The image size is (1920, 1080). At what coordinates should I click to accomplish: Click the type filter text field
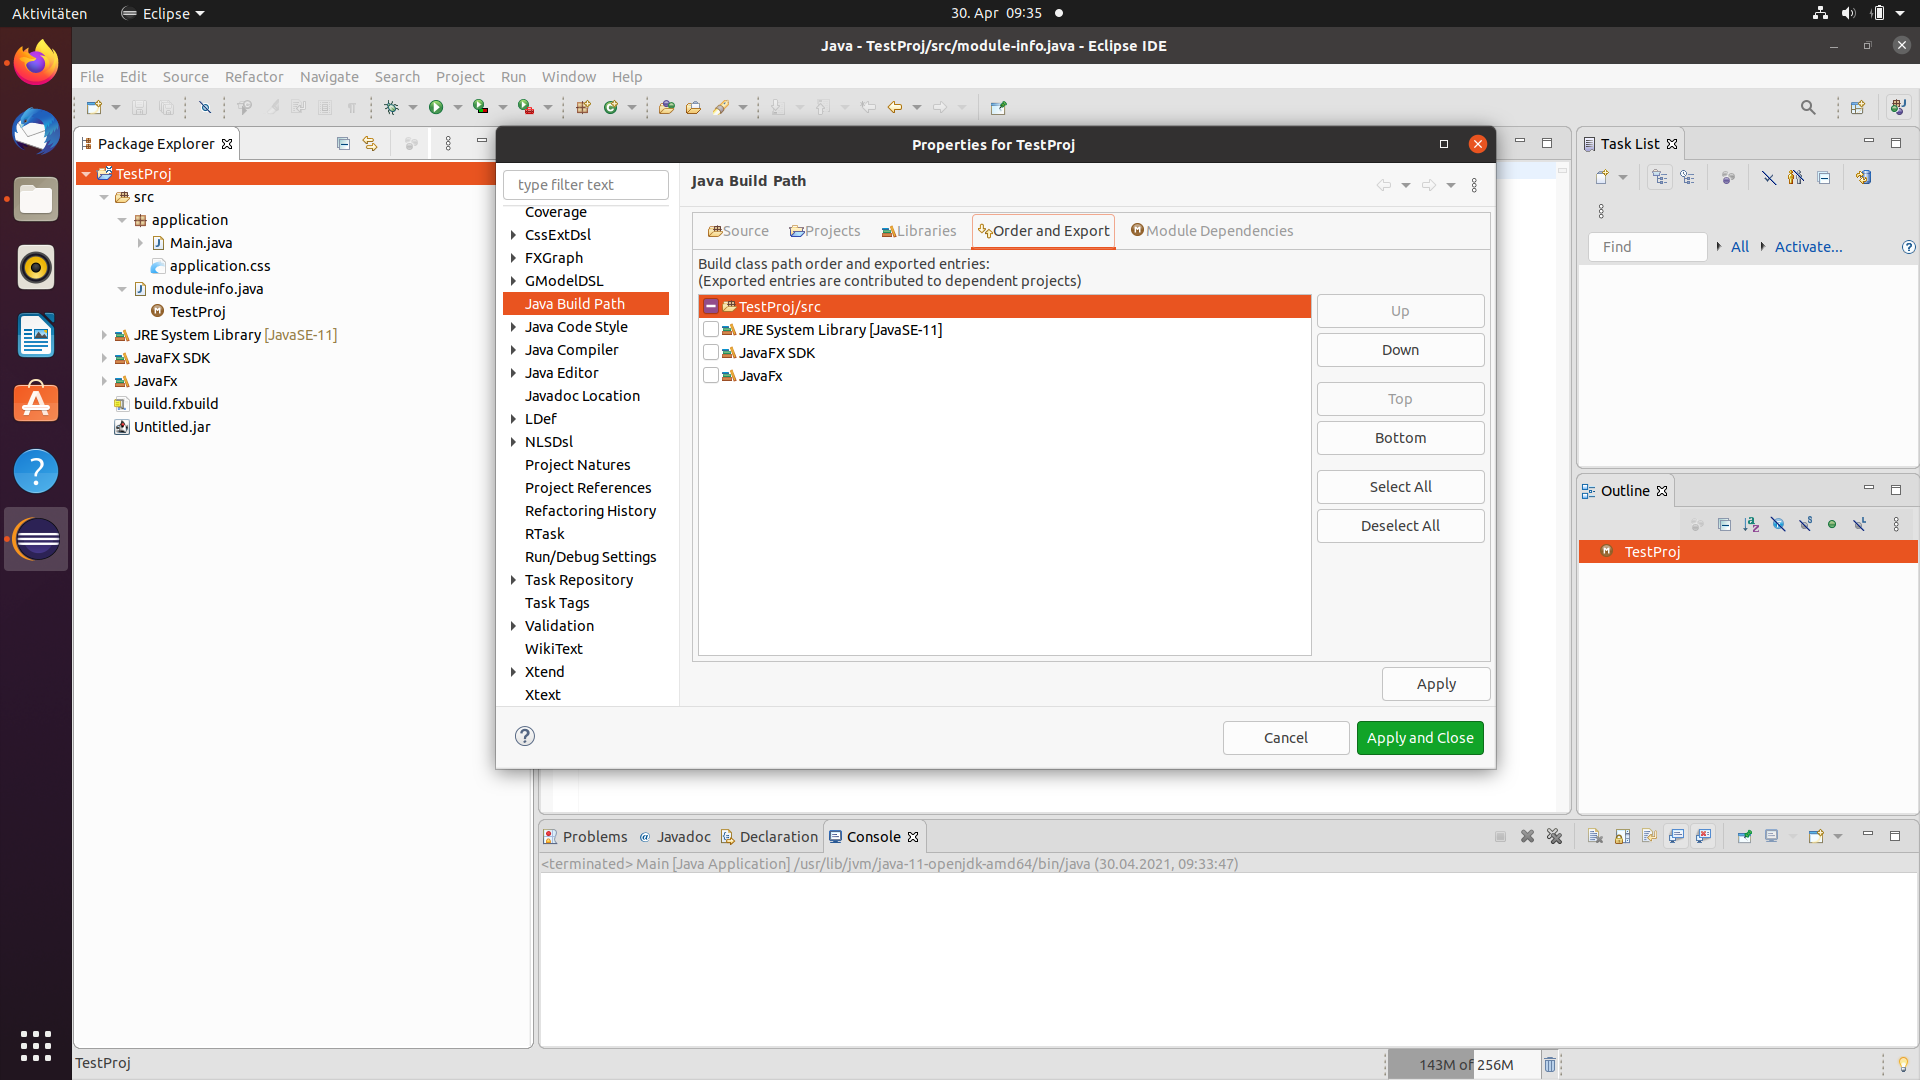[x=586, y=185]
